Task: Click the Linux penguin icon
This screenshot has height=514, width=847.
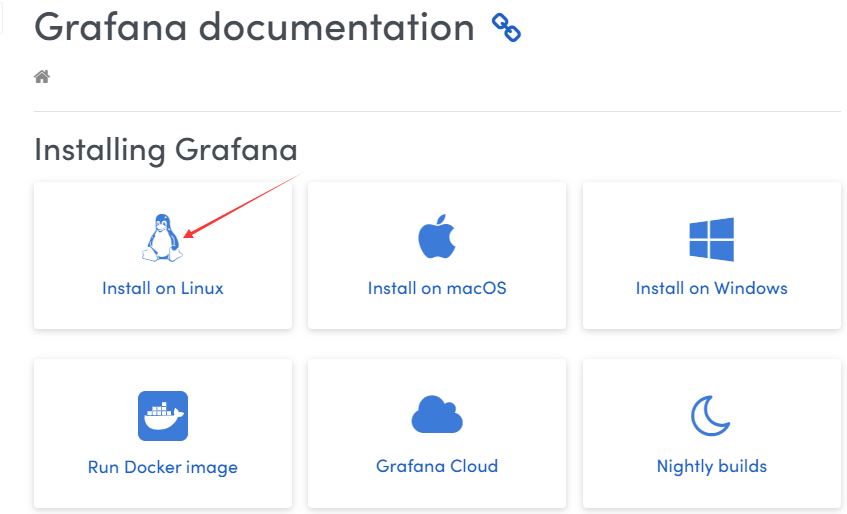Action: pyautogui.click(x=163, y=238)
